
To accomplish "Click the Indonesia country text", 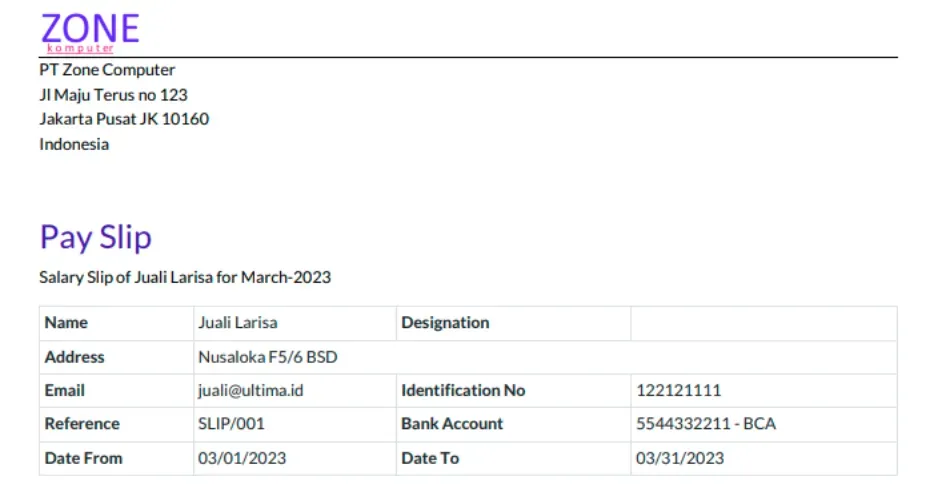I will pos(74,144).
